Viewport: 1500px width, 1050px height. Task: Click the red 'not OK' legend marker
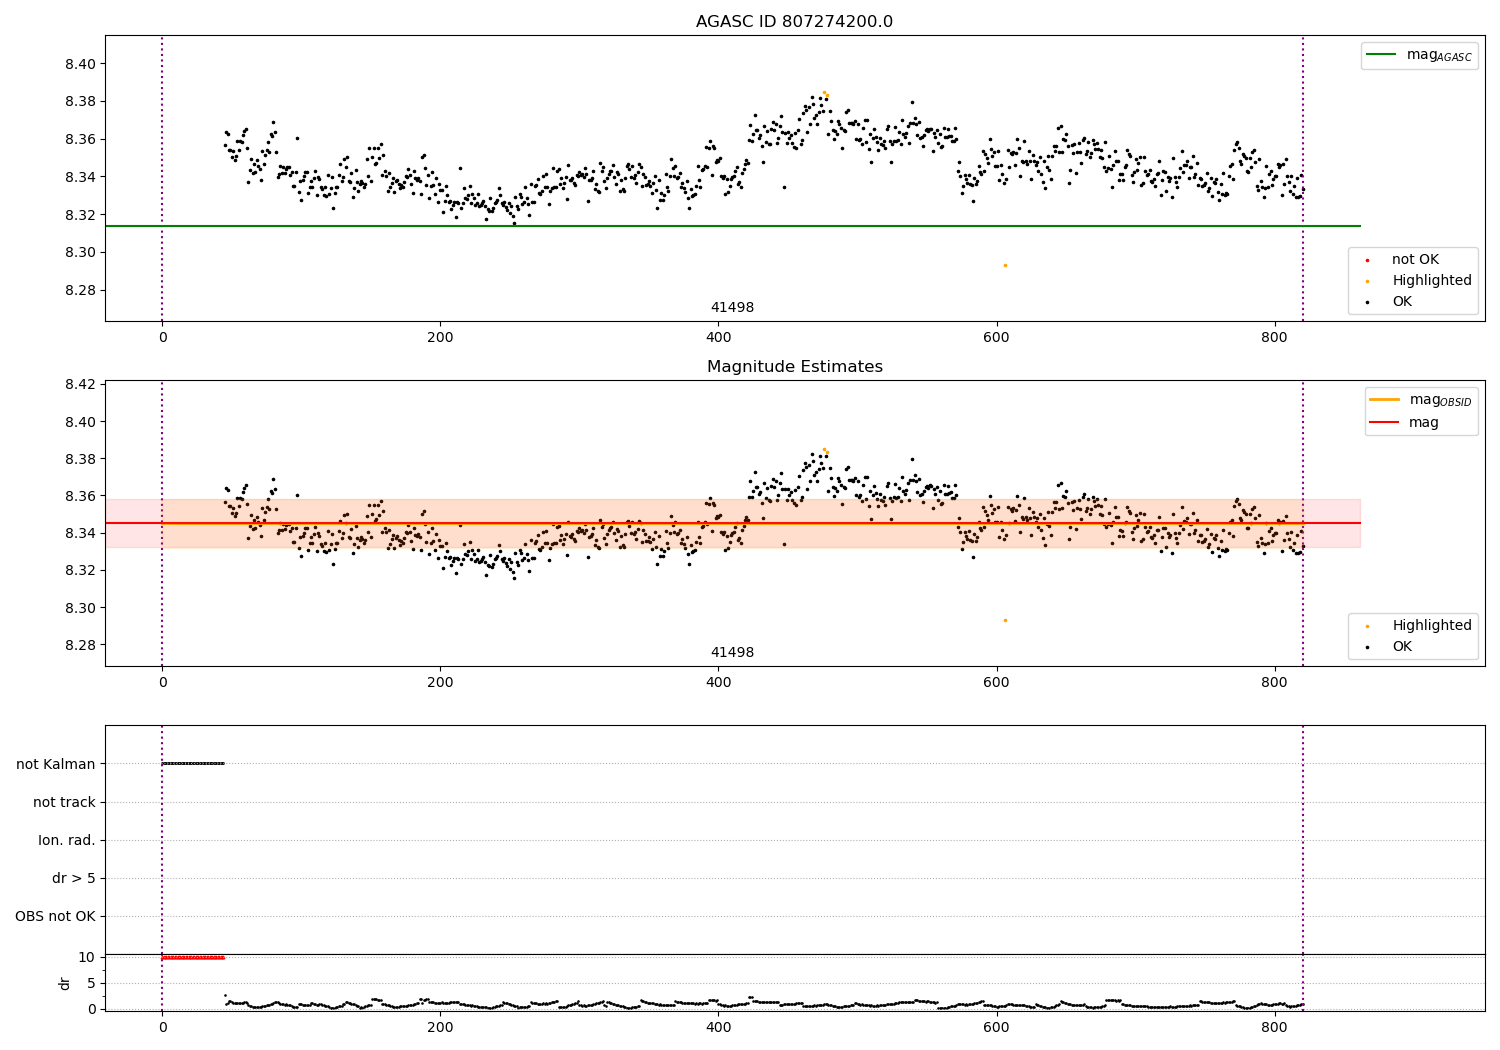click(1367, 260)
